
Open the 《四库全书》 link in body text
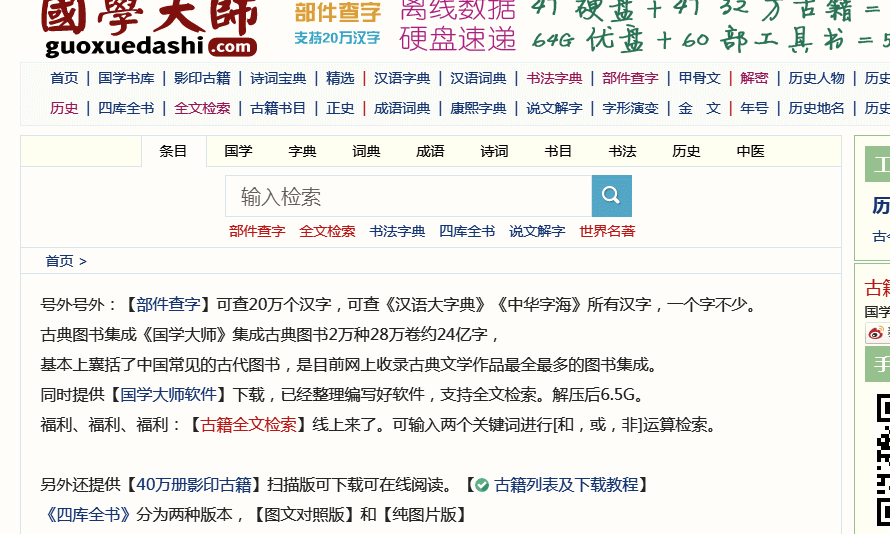[x=87, y=515]
